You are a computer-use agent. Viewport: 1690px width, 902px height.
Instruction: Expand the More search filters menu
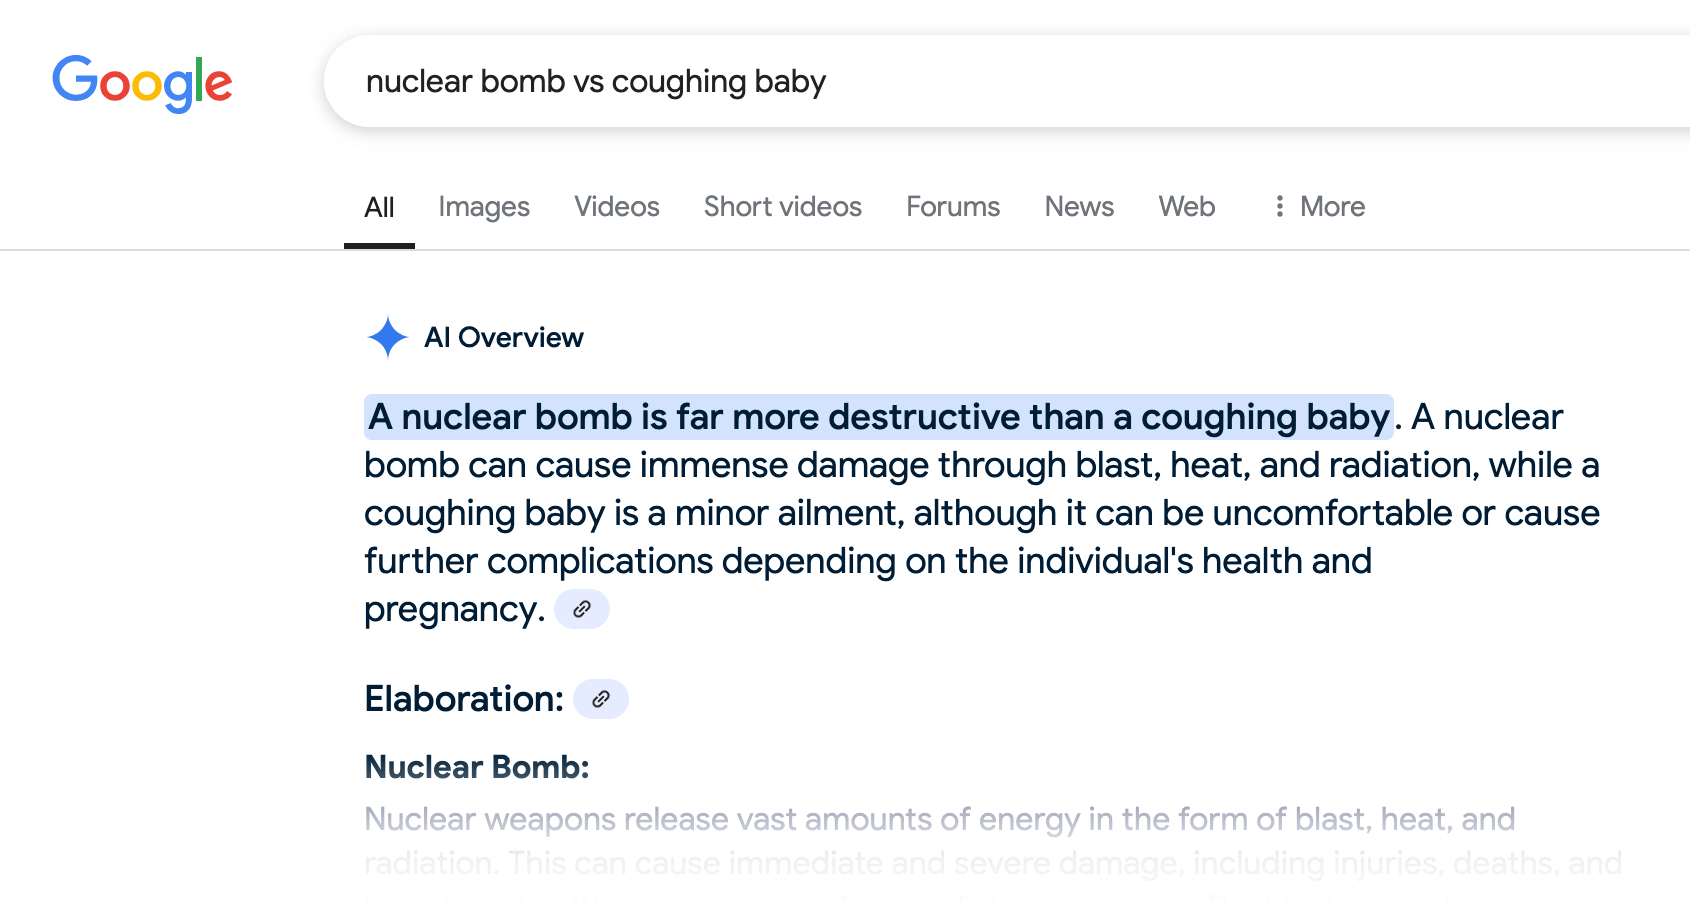[x=1319, y=207]
